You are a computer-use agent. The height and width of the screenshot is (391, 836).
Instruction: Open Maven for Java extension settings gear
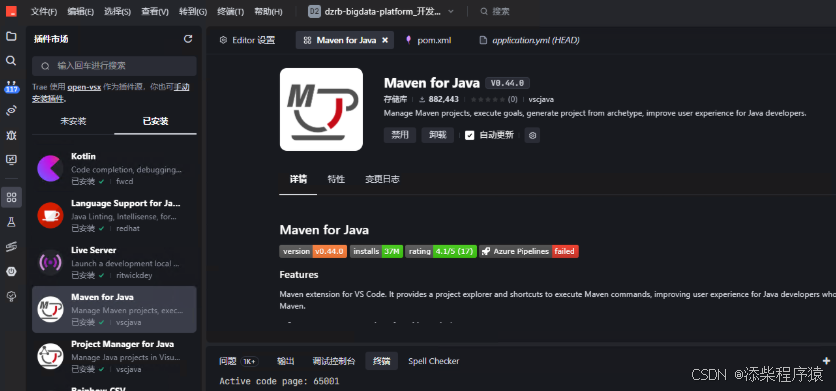click(532, 135)
